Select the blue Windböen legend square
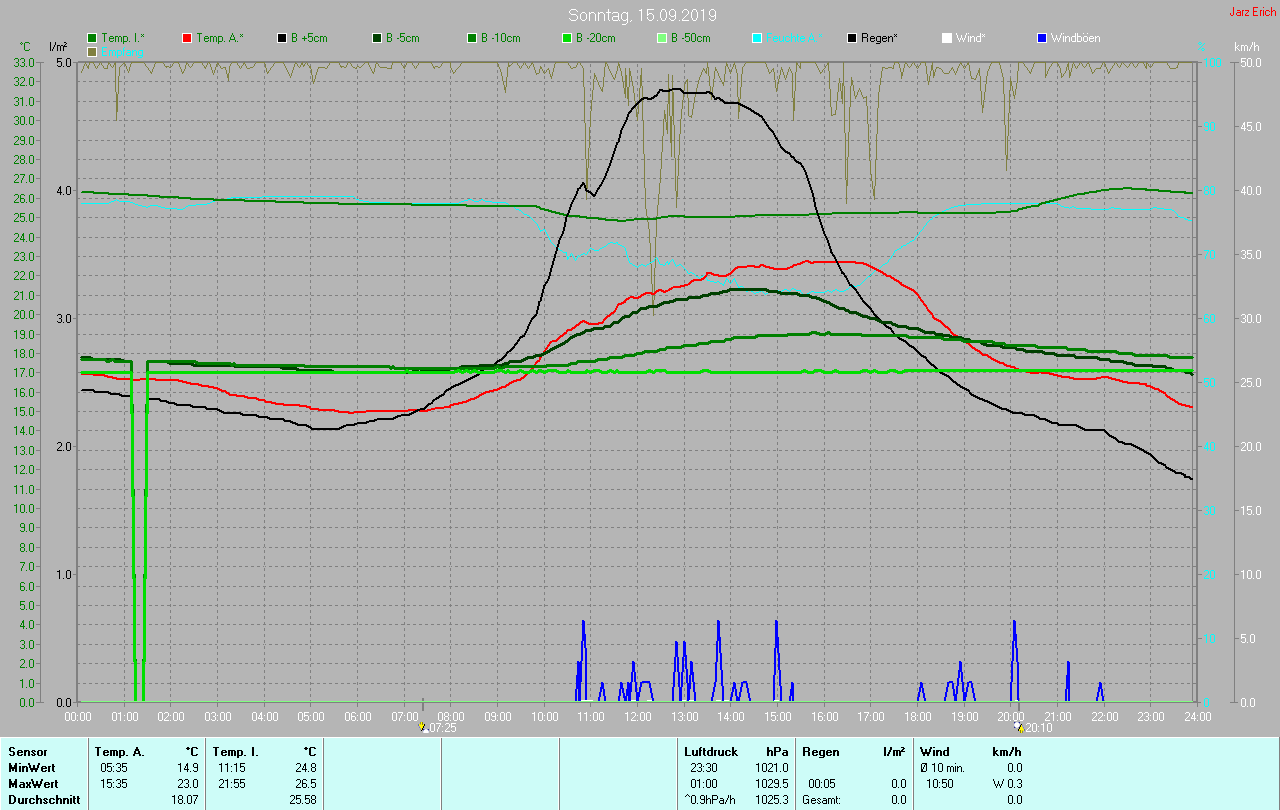The height and width of the screenshot is (810, 1280). (1042, 38)
